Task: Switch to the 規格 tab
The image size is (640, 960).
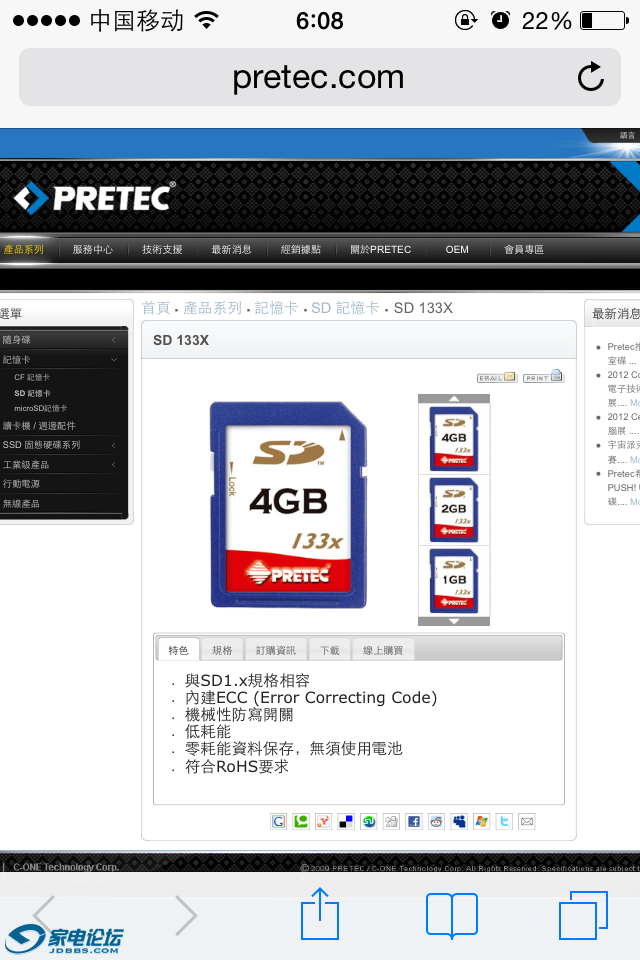Action: pos(222,650)
